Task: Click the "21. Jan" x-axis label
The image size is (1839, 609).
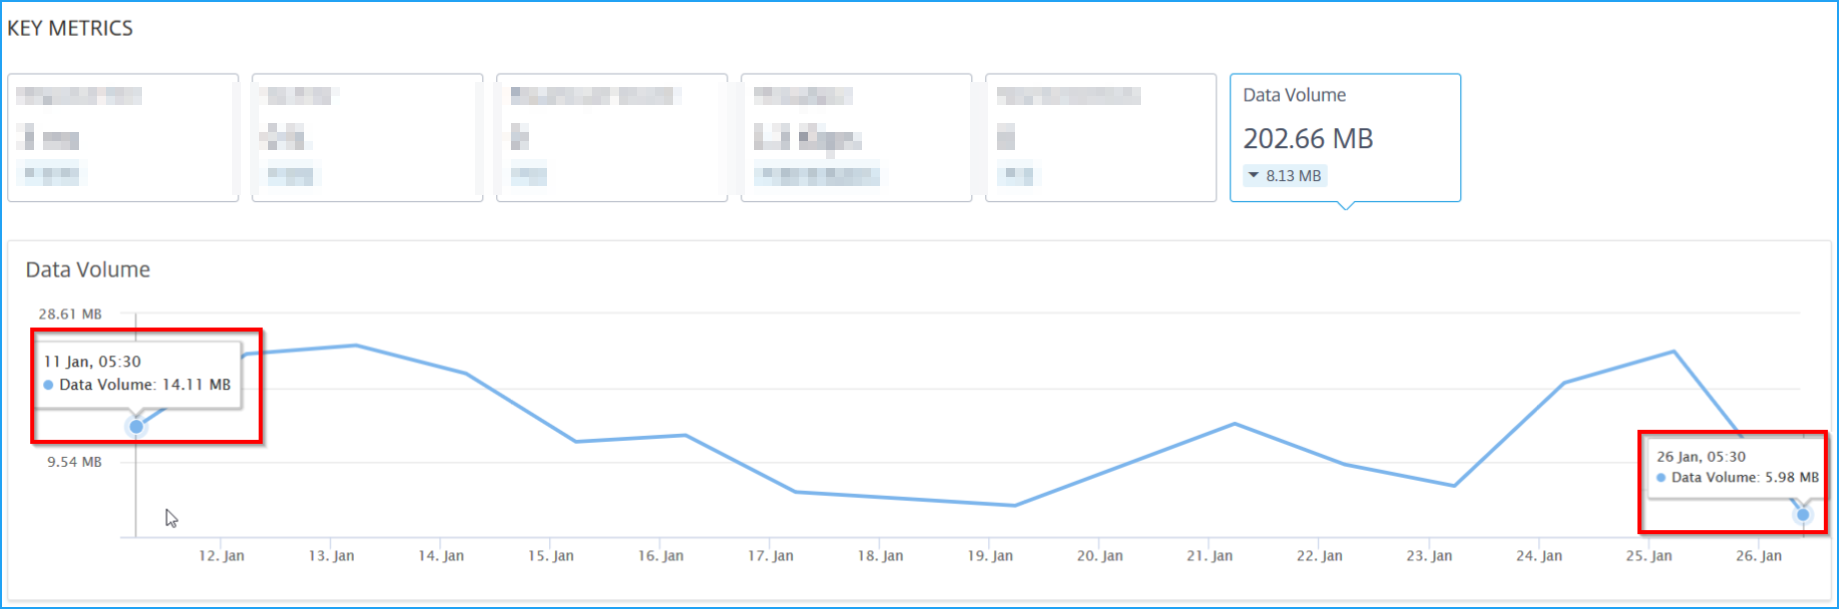Action: point(1210,556)
